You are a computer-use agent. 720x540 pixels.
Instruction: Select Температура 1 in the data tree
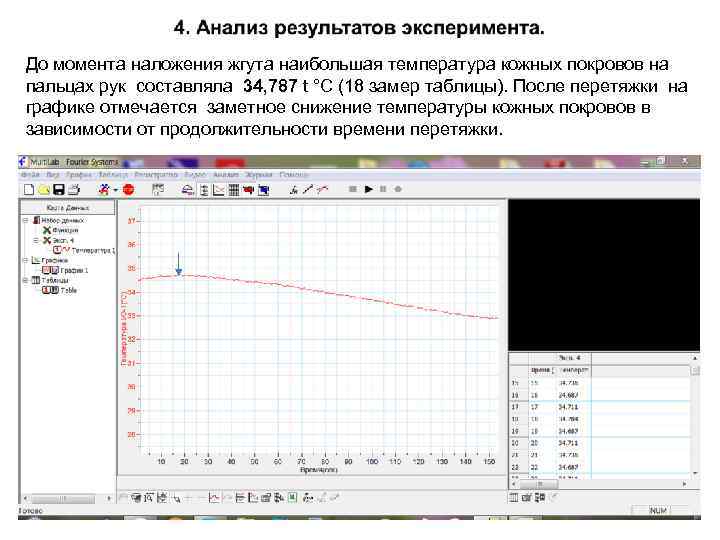click(93, 250)
